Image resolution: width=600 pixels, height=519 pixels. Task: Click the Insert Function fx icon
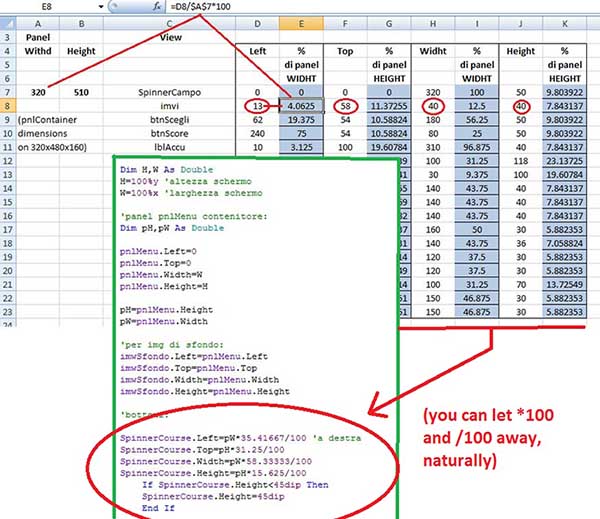157,7
